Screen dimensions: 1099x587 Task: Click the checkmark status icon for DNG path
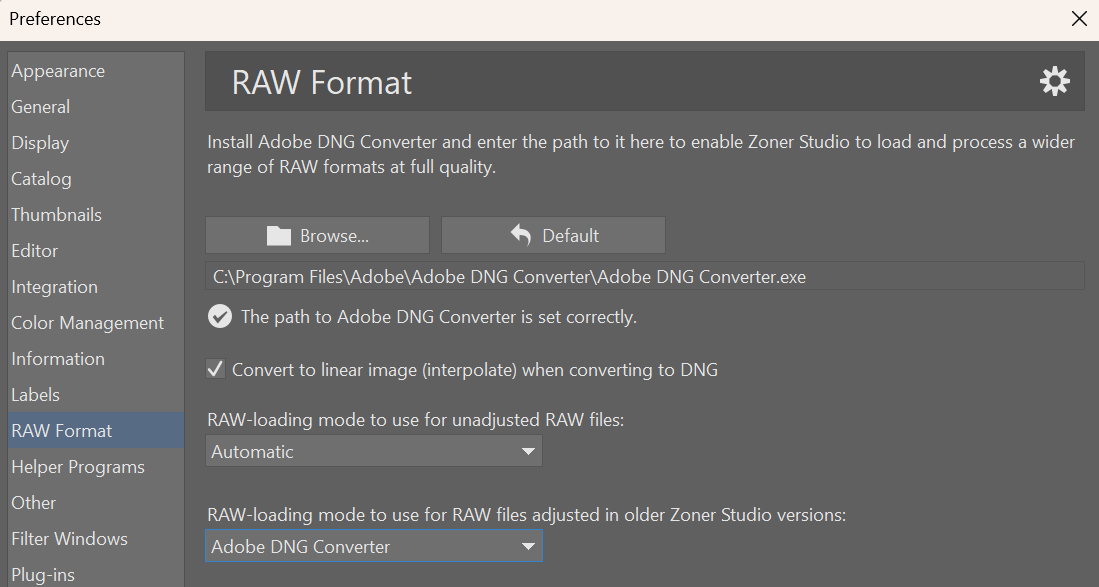219,317
